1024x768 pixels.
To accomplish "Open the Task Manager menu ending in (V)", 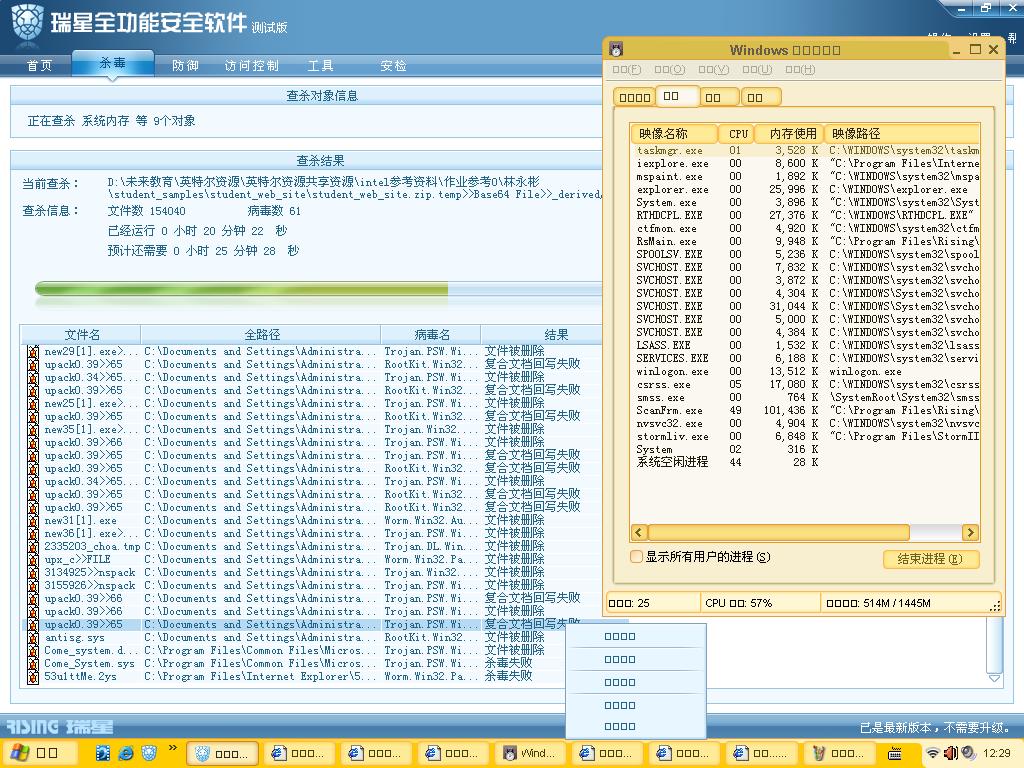I will (x=714, y=69).
